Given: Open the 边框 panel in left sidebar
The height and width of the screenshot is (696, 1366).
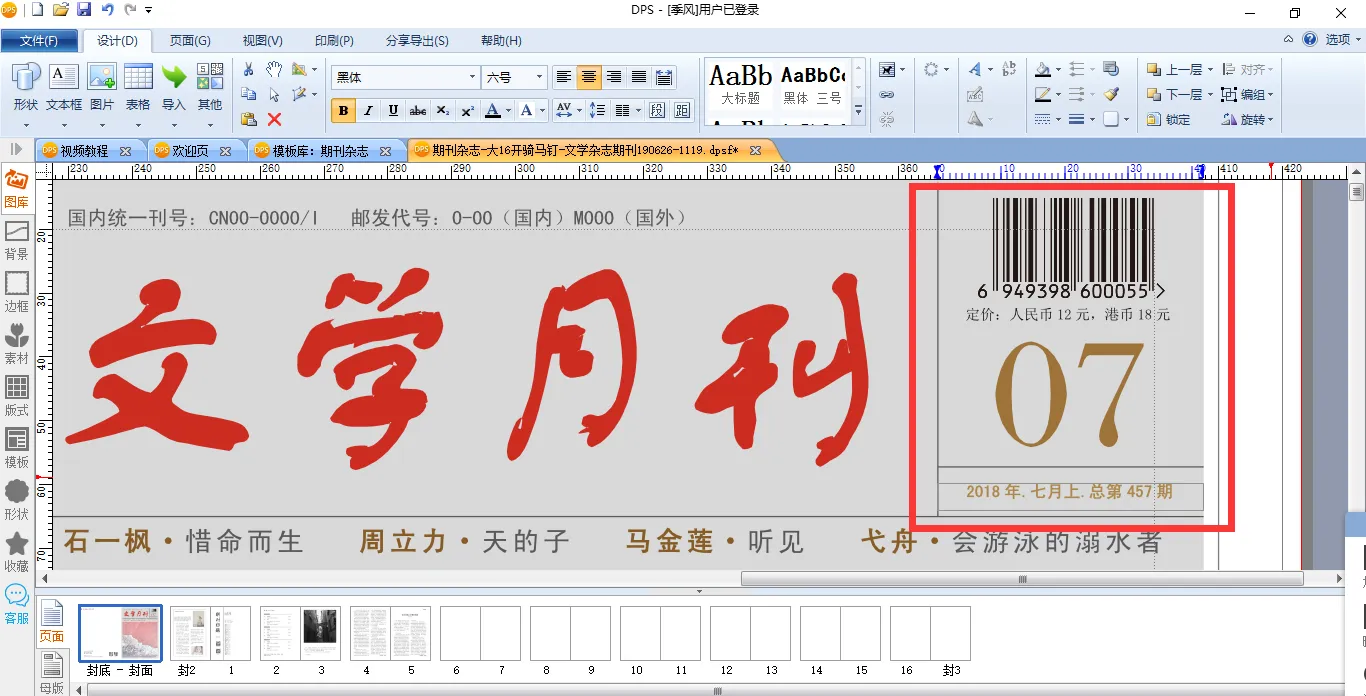Looking at the screenshot, I should 16,293.
